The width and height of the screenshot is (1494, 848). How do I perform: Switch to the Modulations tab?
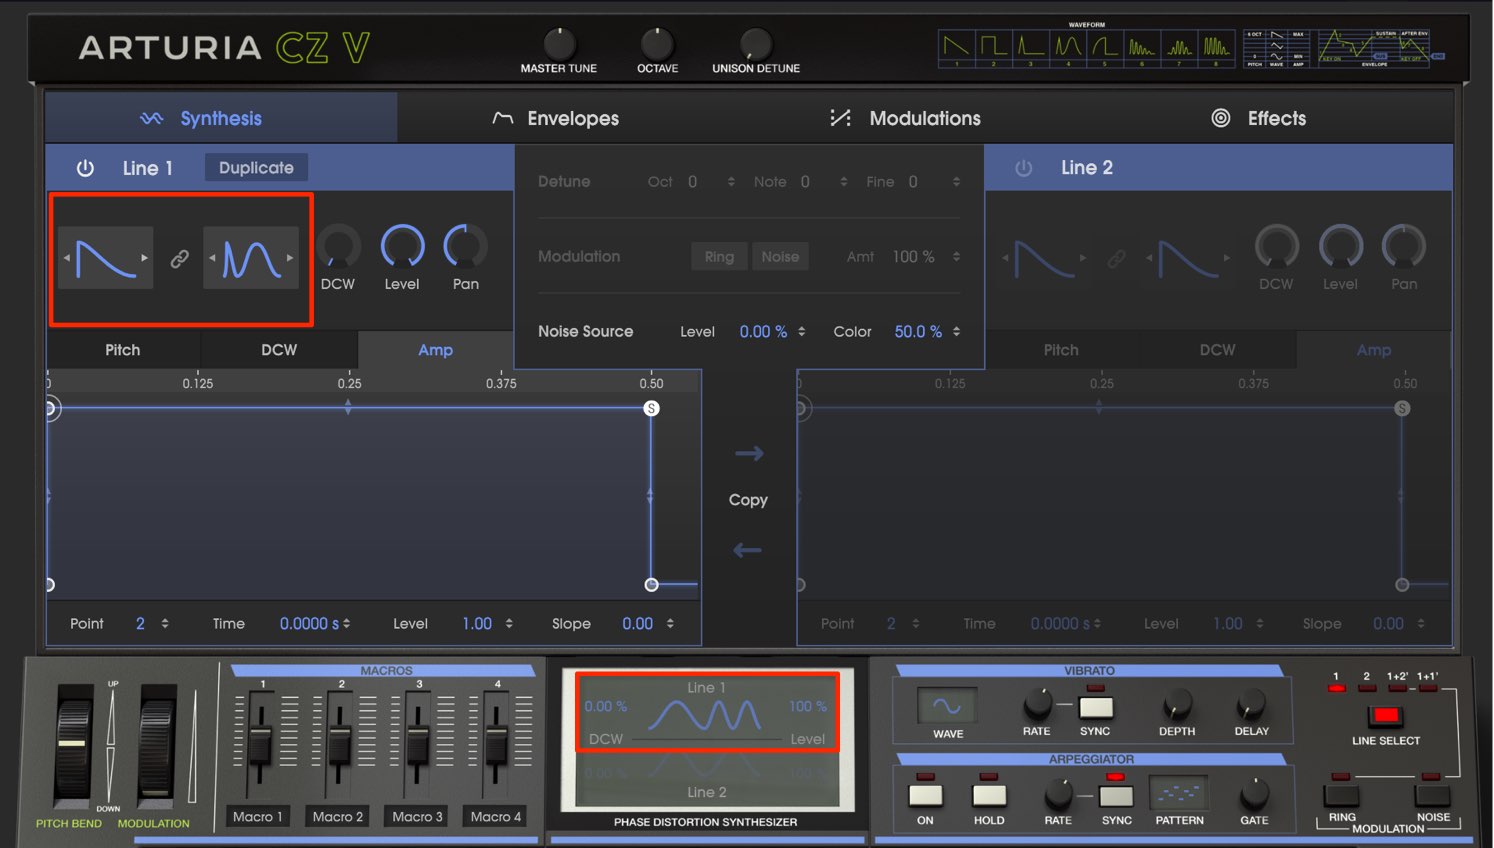(905, 118)
